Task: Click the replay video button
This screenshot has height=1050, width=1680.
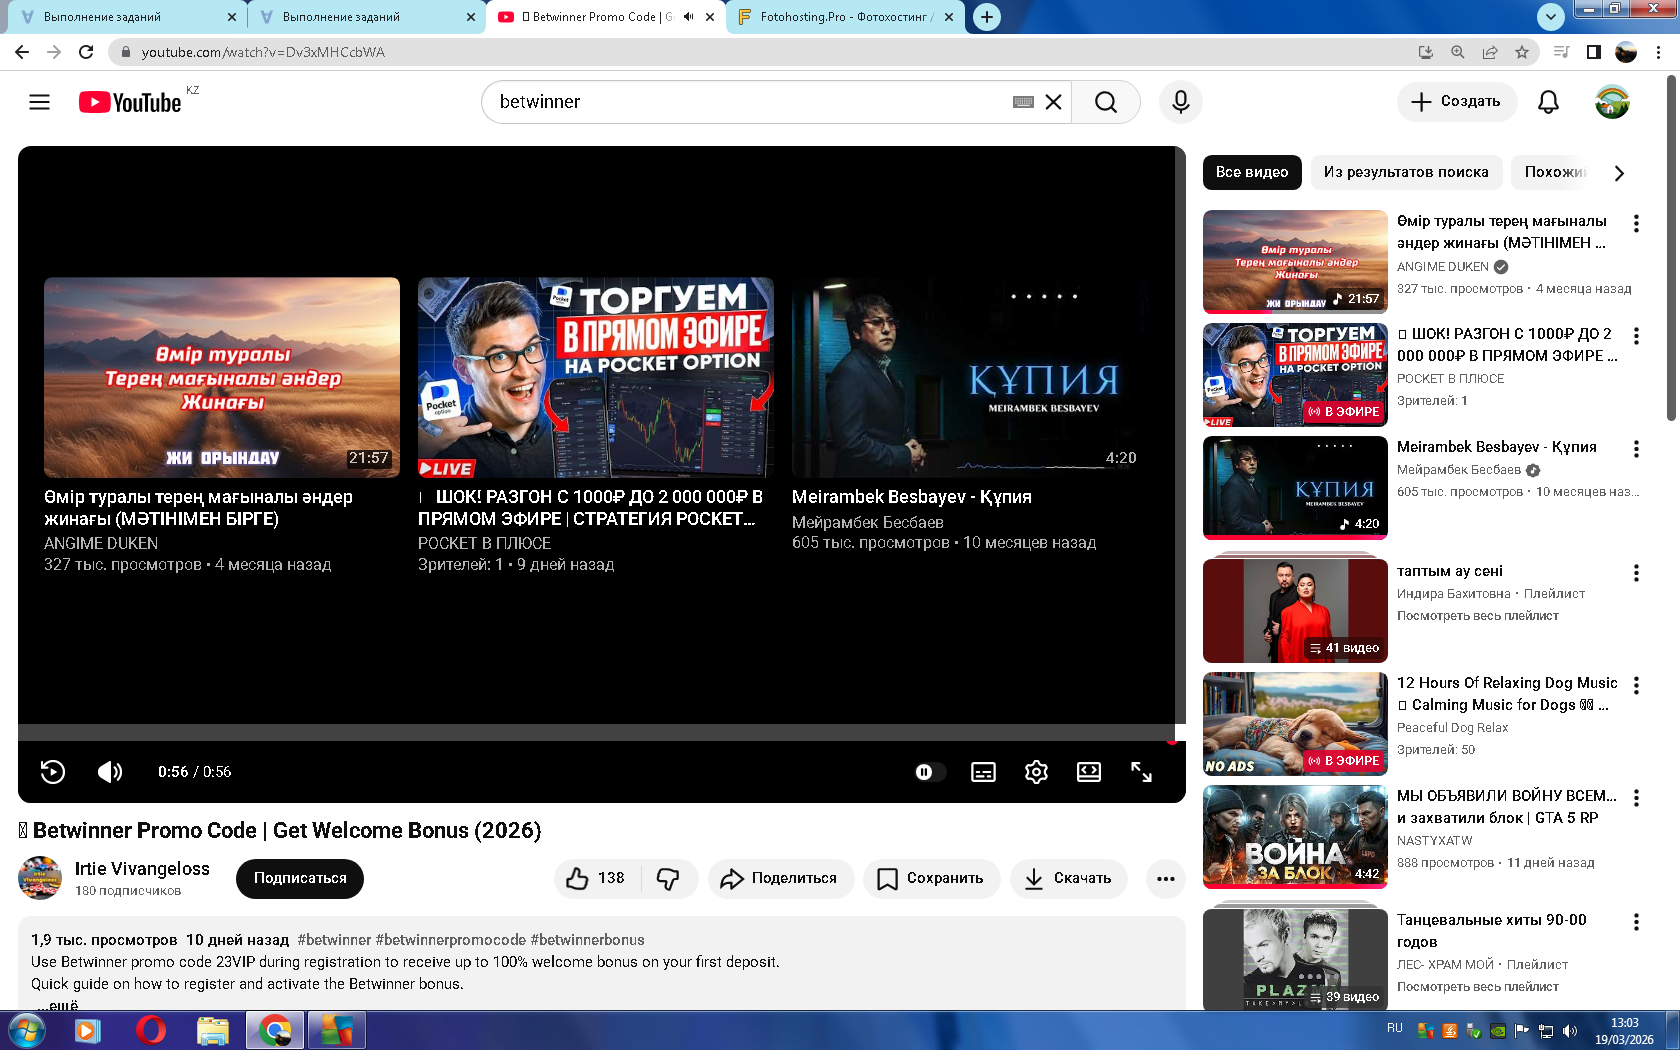Action: pos(53,772)
